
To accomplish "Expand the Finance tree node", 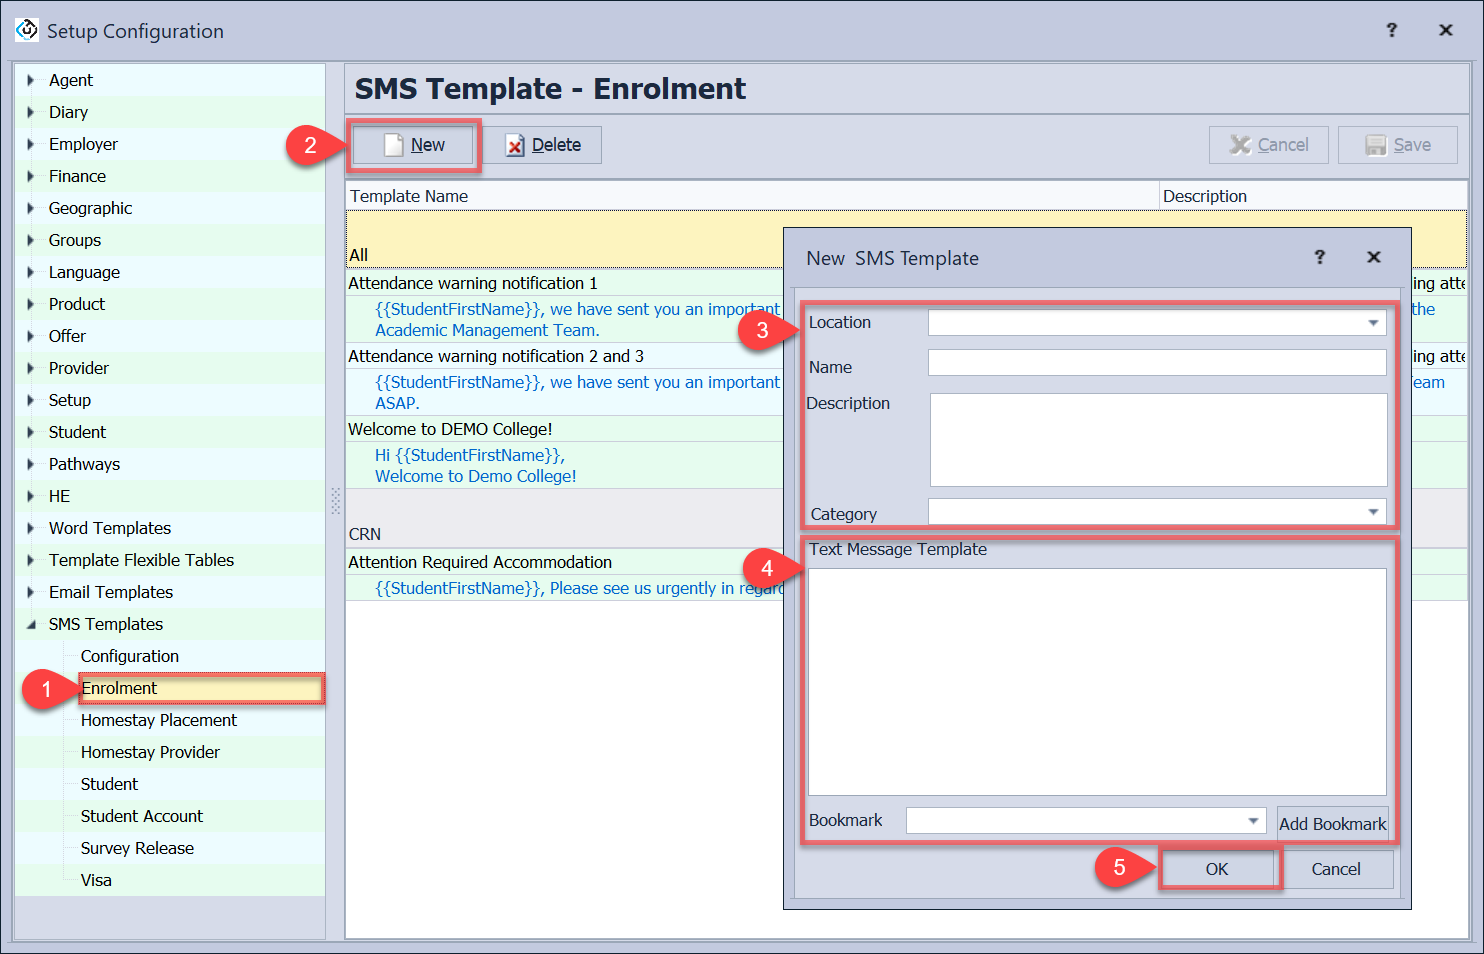I will (x=31, y=176).
